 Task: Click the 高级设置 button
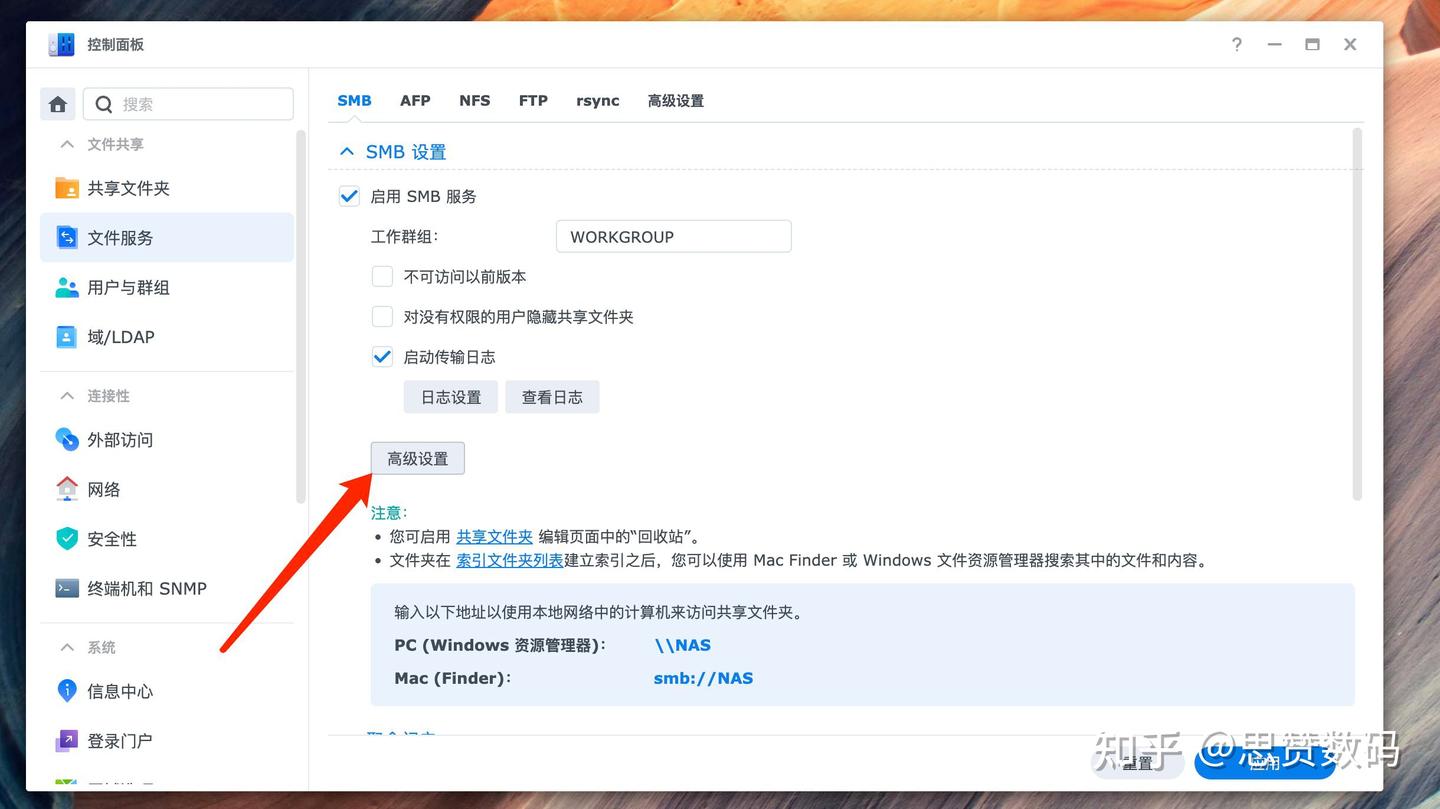[x=417, y=458]
